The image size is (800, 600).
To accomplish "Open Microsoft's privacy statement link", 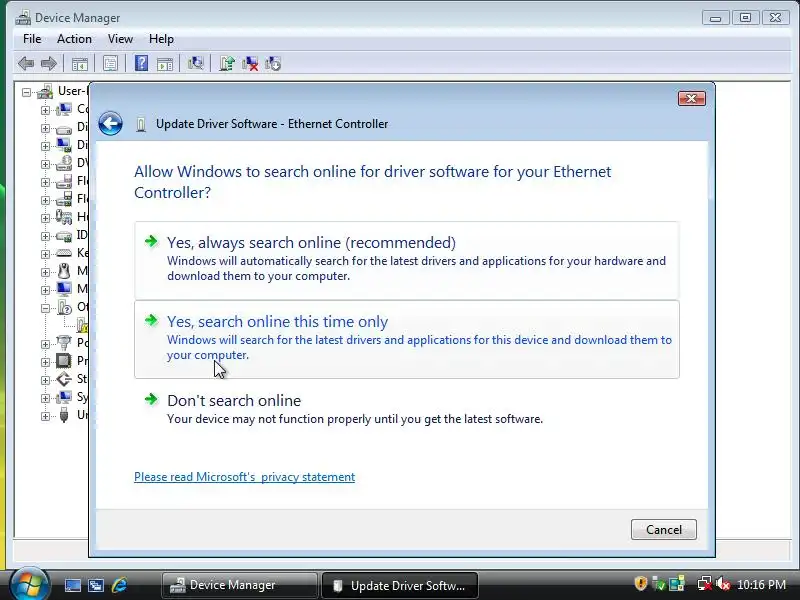I will tap(244, 477).
